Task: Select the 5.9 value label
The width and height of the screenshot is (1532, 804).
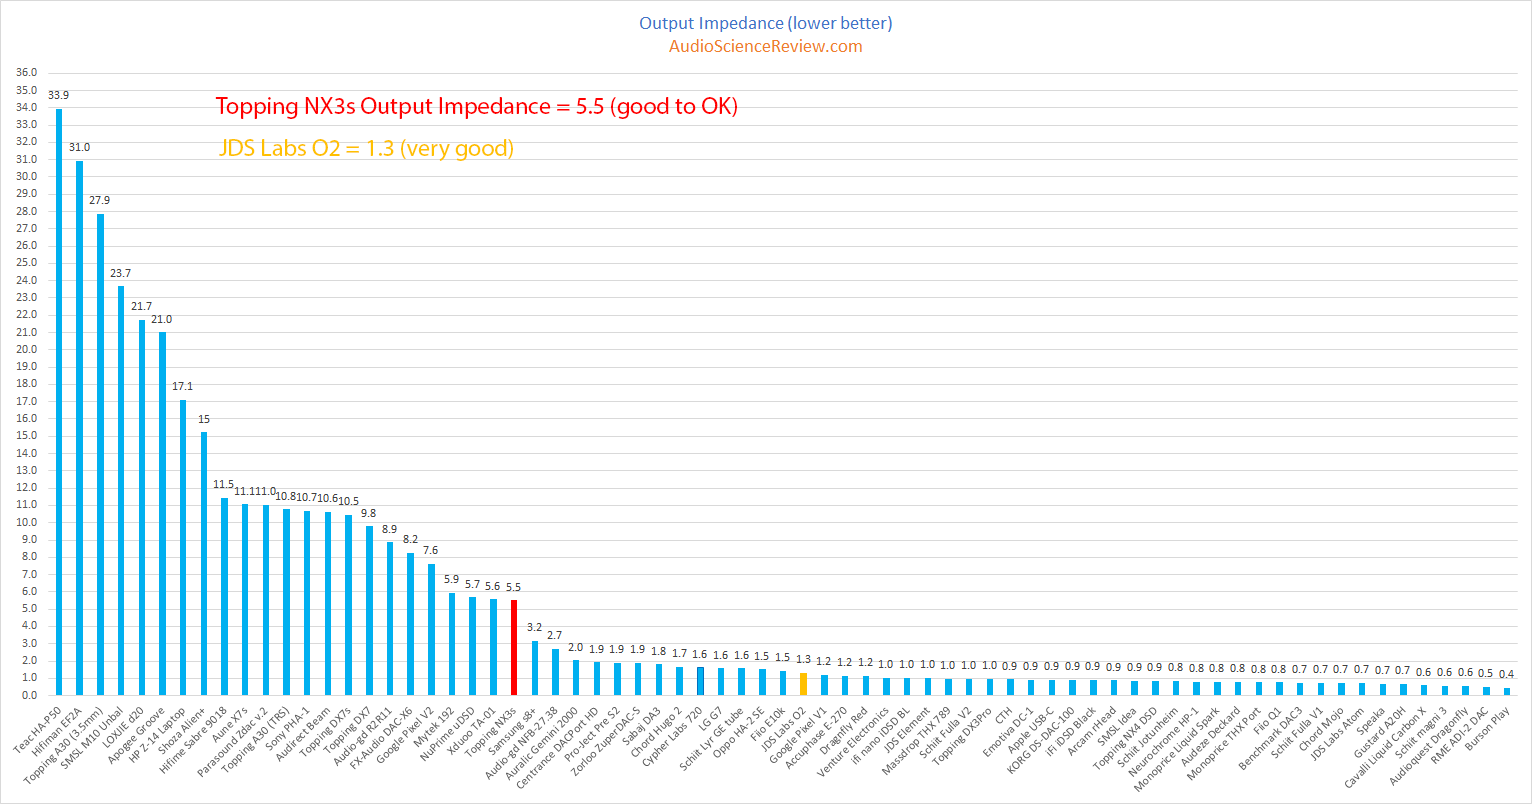Action: 452,579
